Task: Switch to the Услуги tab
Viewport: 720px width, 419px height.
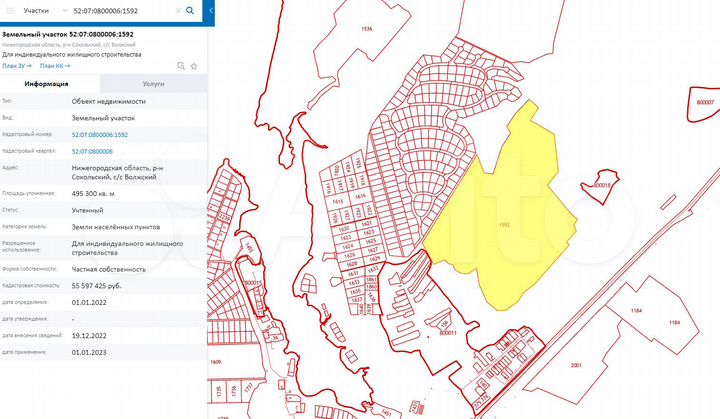Action: (153, 86)
